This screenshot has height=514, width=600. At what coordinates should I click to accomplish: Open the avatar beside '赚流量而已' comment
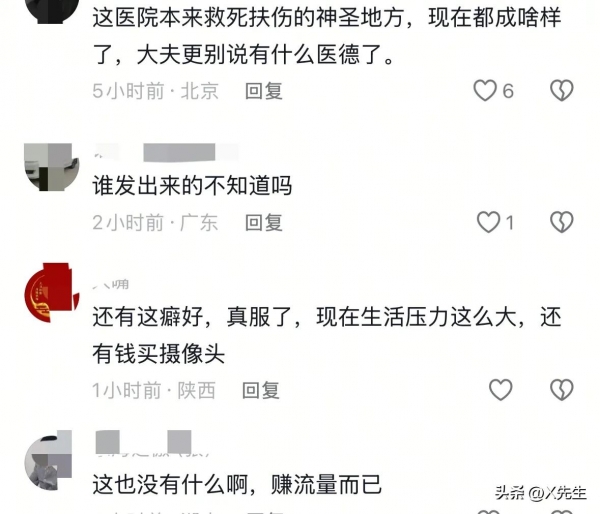(48, 460)
